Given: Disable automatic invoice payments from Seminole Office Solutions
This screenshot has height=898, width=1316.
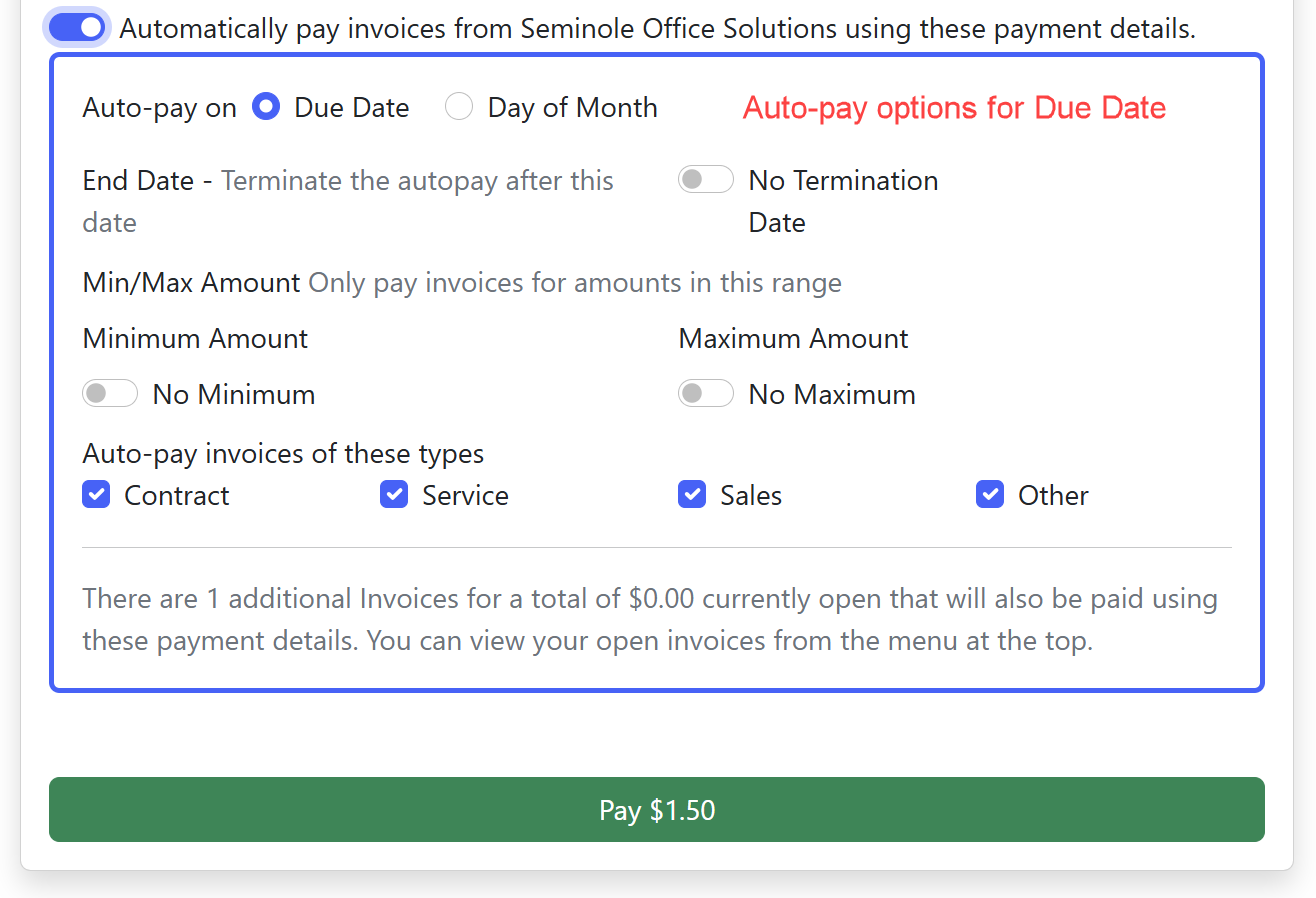Looking at the screenshot, I should click(76, 27).
